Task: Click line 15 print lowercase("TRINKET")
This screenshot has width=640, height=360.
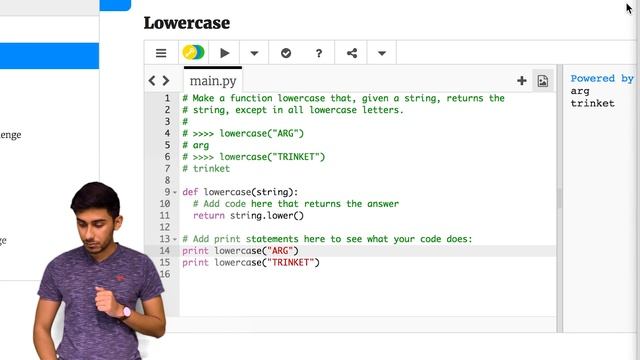Action: (x=251, y=262)
